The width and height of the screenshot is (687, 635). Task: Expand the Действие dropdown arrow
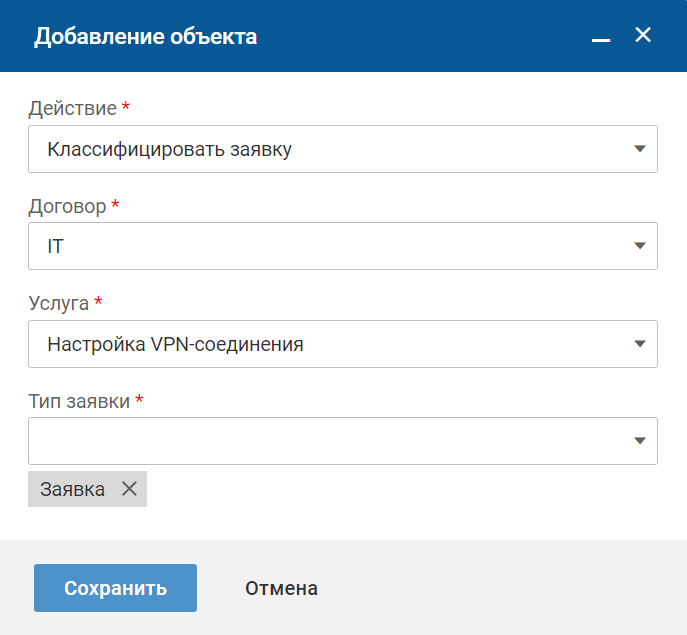[640, 150]
